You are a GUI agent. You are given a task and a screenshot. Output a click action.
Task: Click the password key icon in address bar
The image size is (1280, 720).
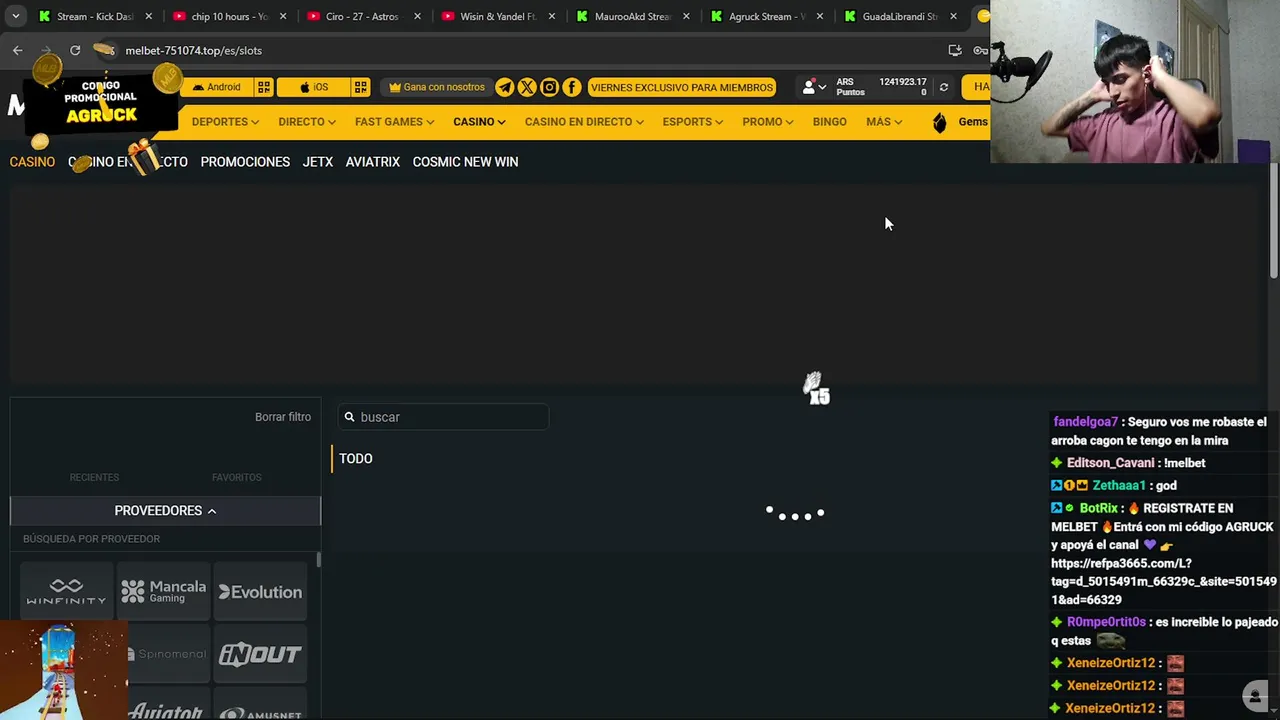click(981, 50)
